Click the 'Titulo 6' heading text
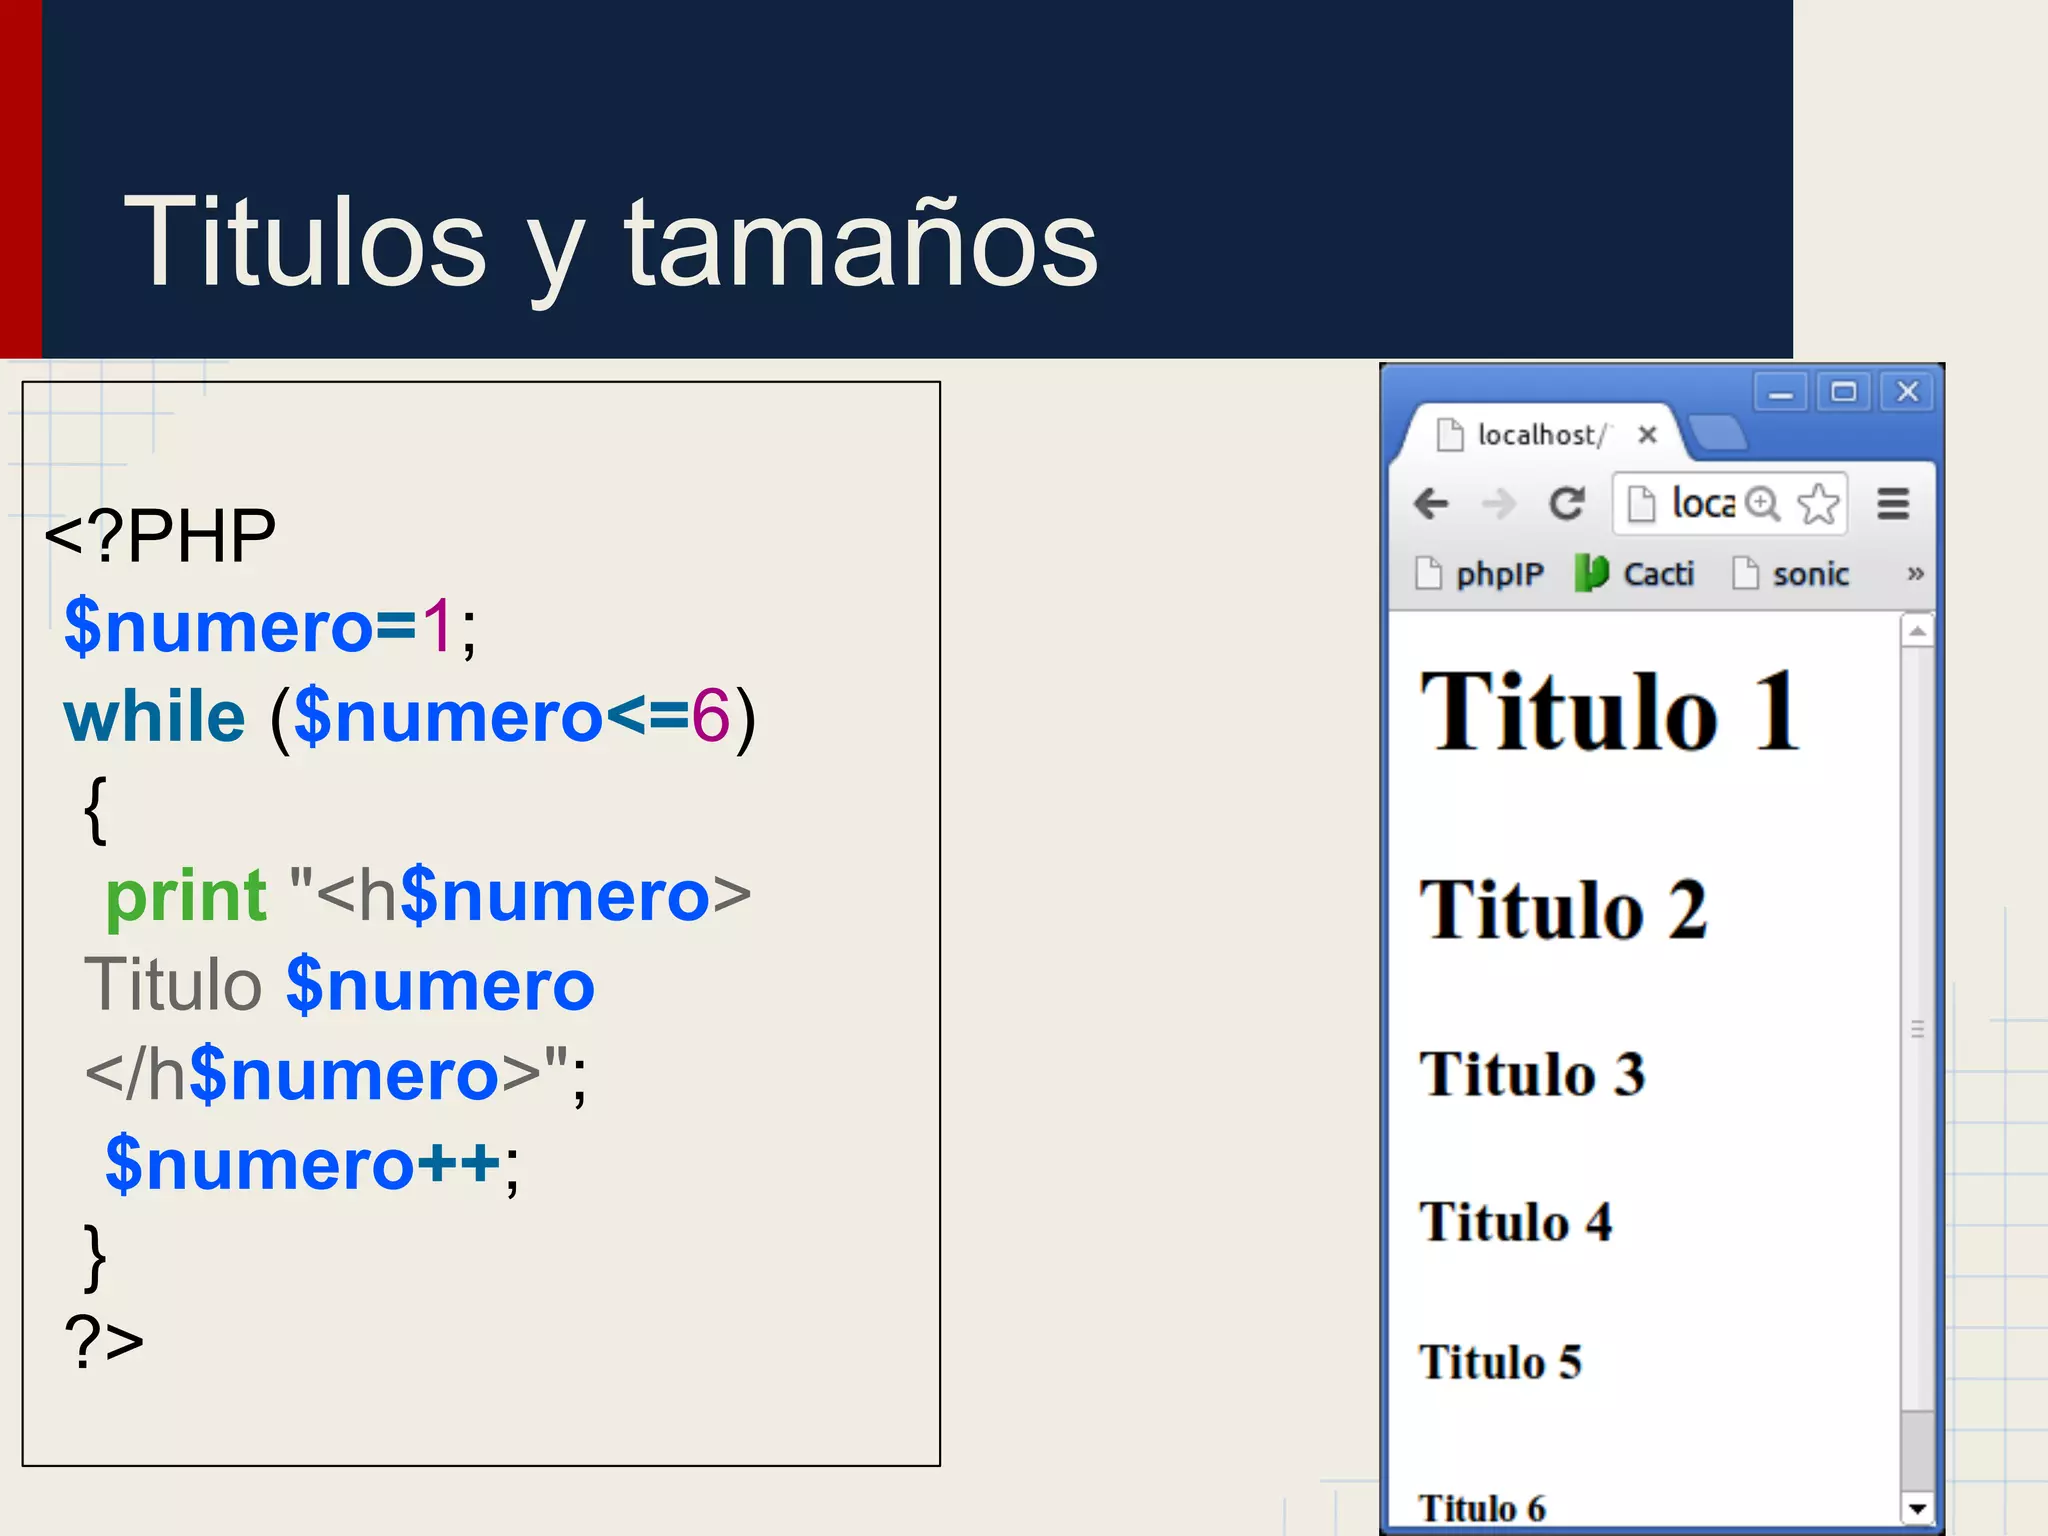Image resolution: width=2048 pixels, height=1536 pixels. coord(1482,1508)
